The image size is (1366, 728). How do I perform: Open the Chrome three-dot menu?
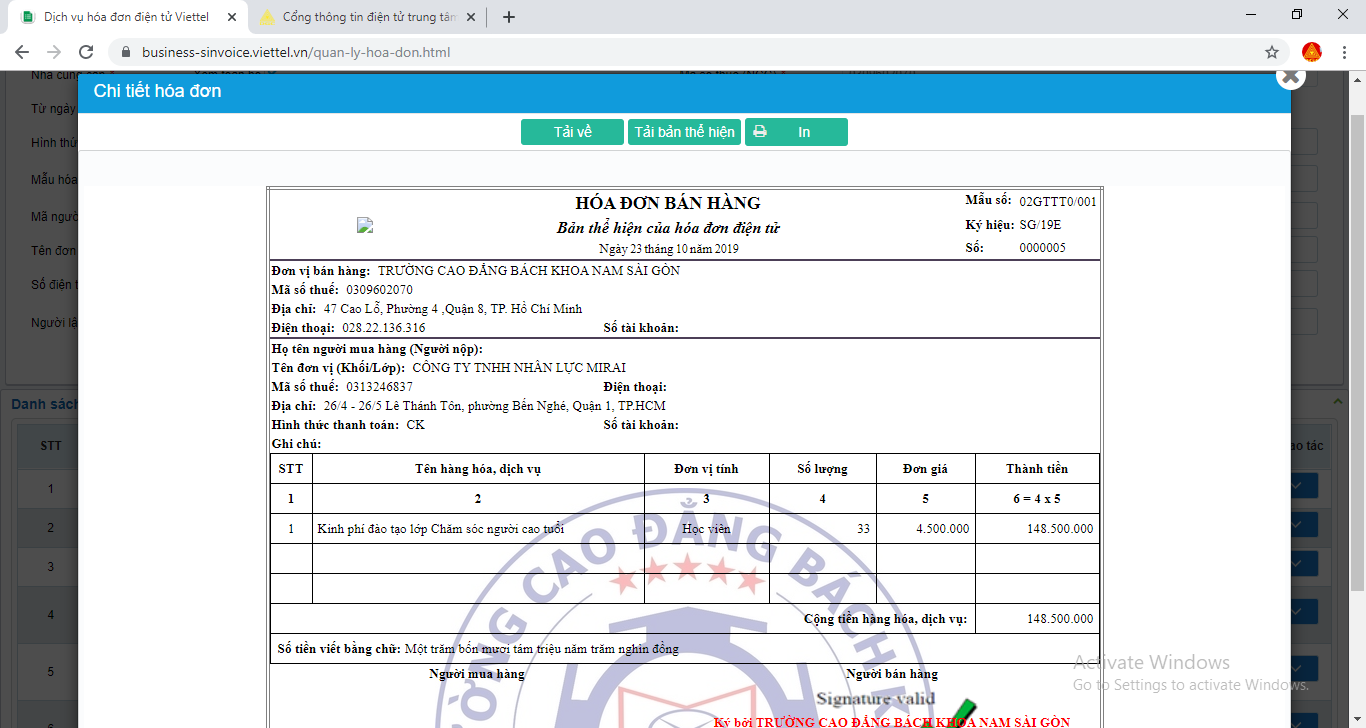pyautogui.click(x=1345, y=52)
